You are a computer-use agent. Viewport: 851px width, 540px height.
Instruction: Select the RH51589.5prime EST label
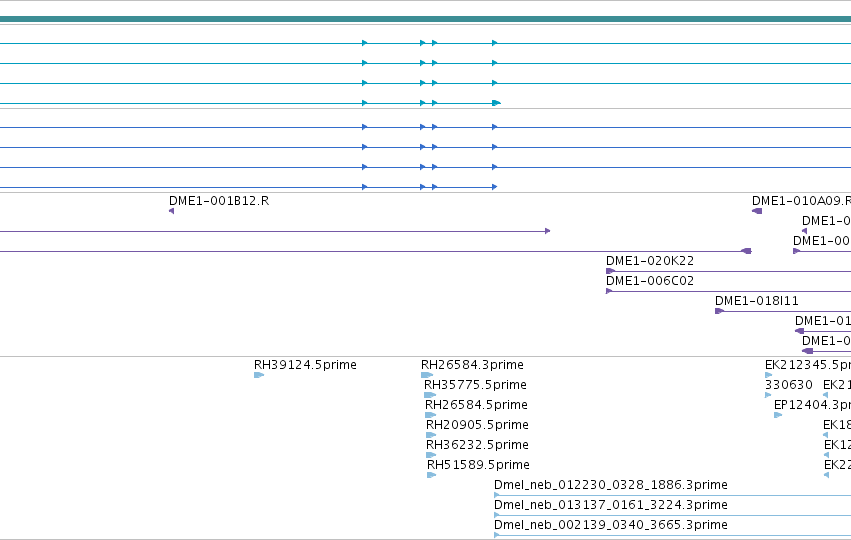pyautogui.click(x=478, y=465)
